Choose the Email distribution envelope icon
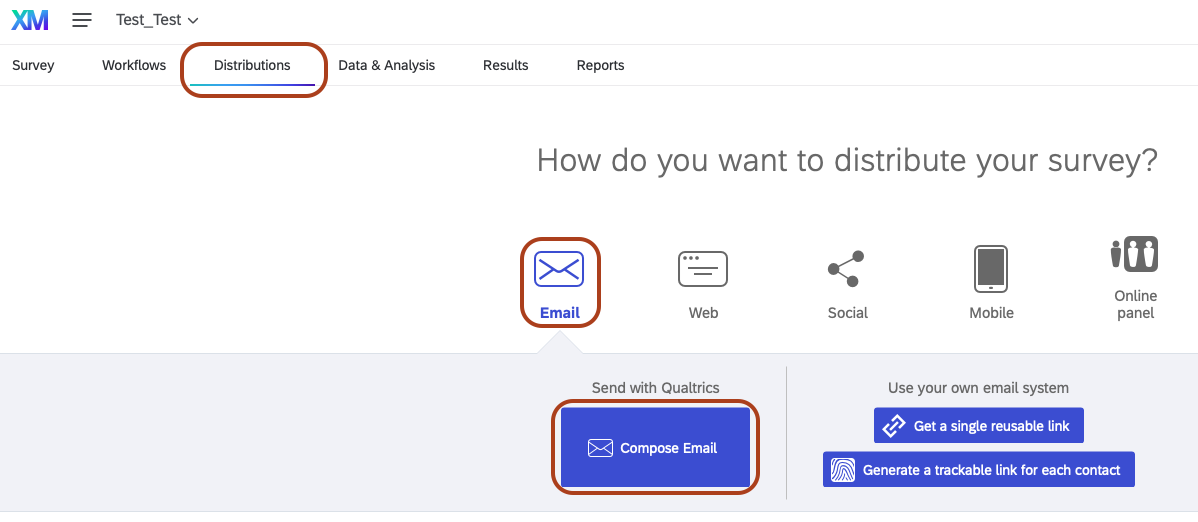Image resolution: width=1198 pixels, height=522 pixels. (559, 269)
